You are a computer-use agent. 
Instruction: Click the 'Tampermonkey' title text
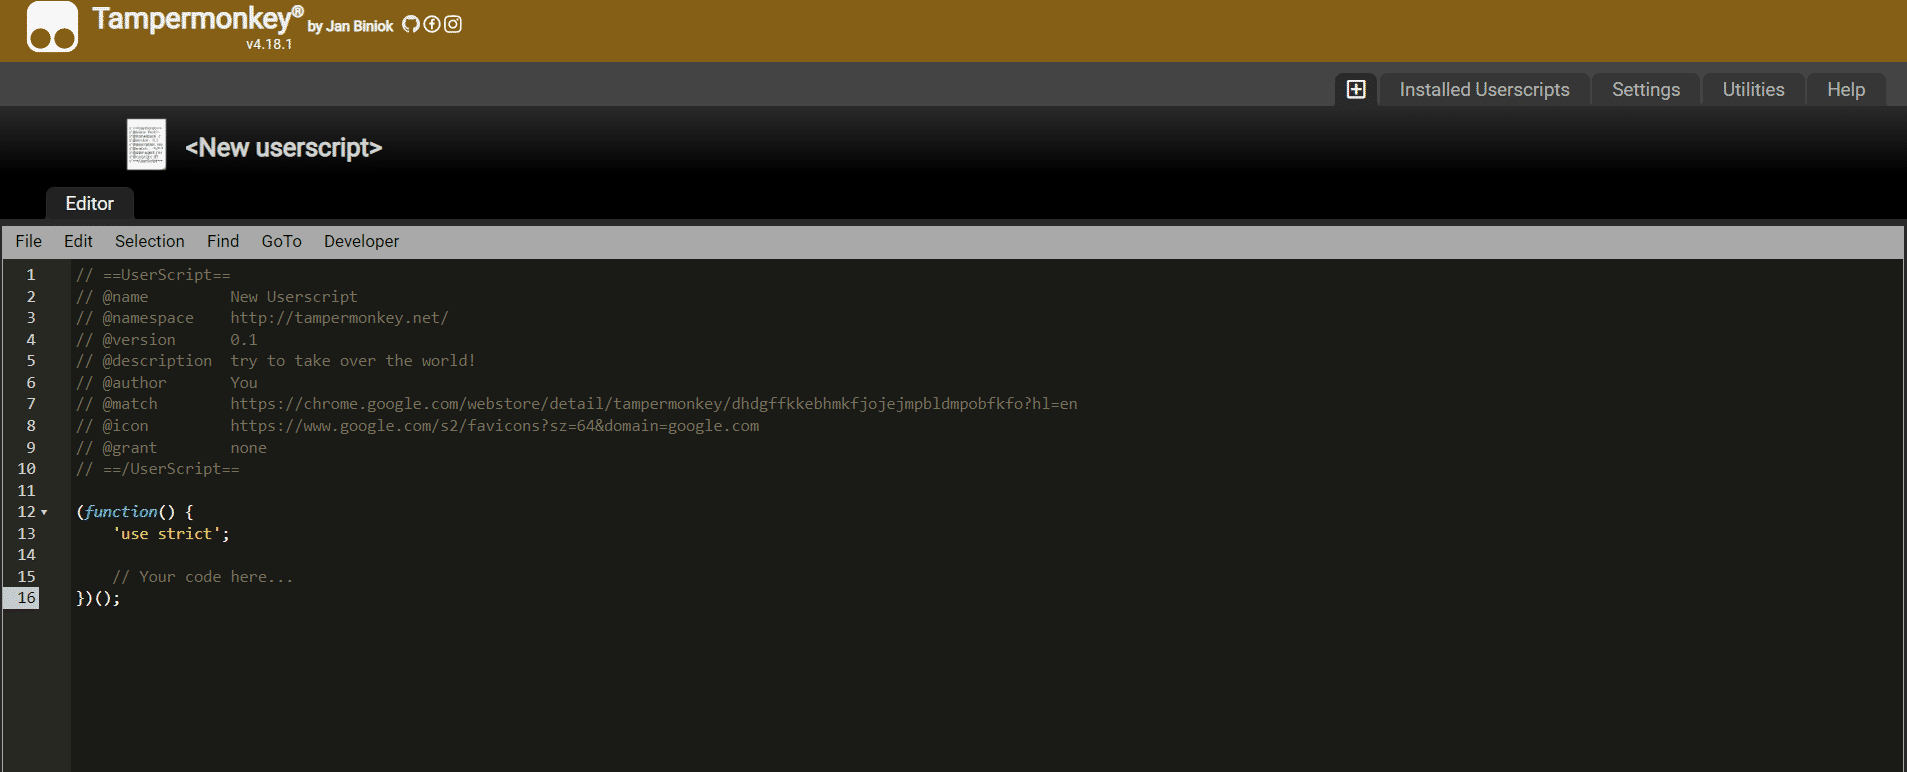tap(197, 19)
